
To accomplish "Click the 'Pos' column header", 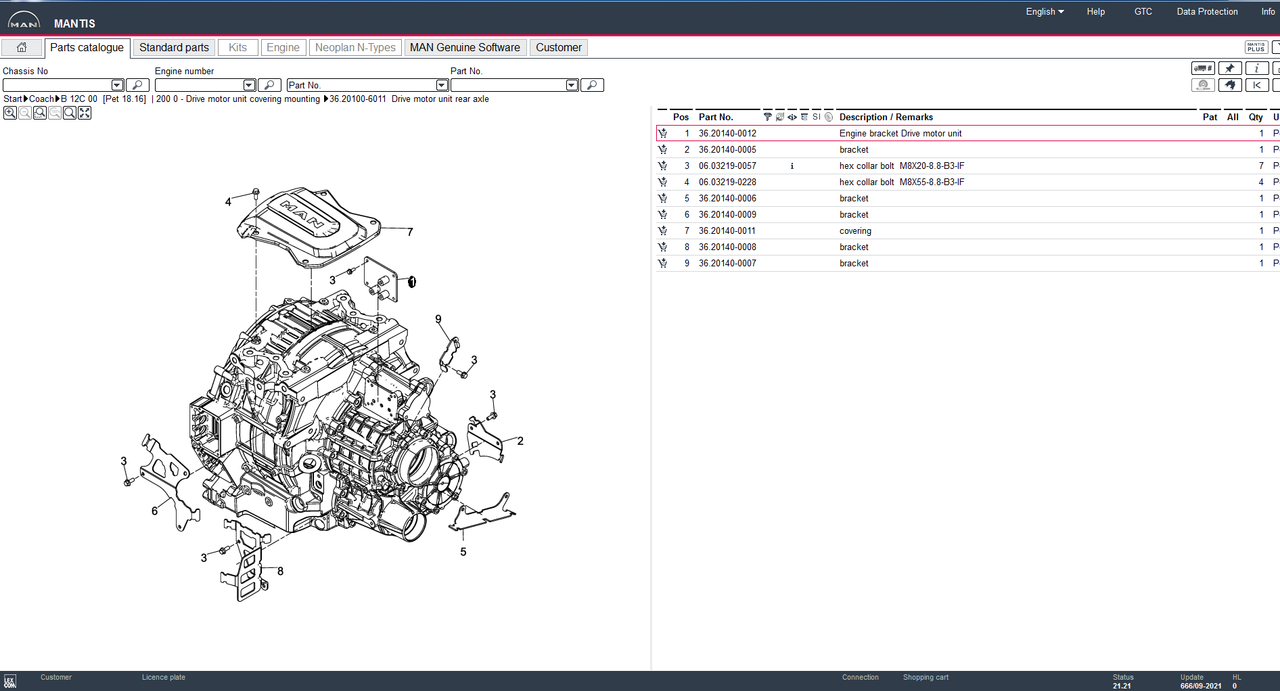I will (x=681, y=117).
